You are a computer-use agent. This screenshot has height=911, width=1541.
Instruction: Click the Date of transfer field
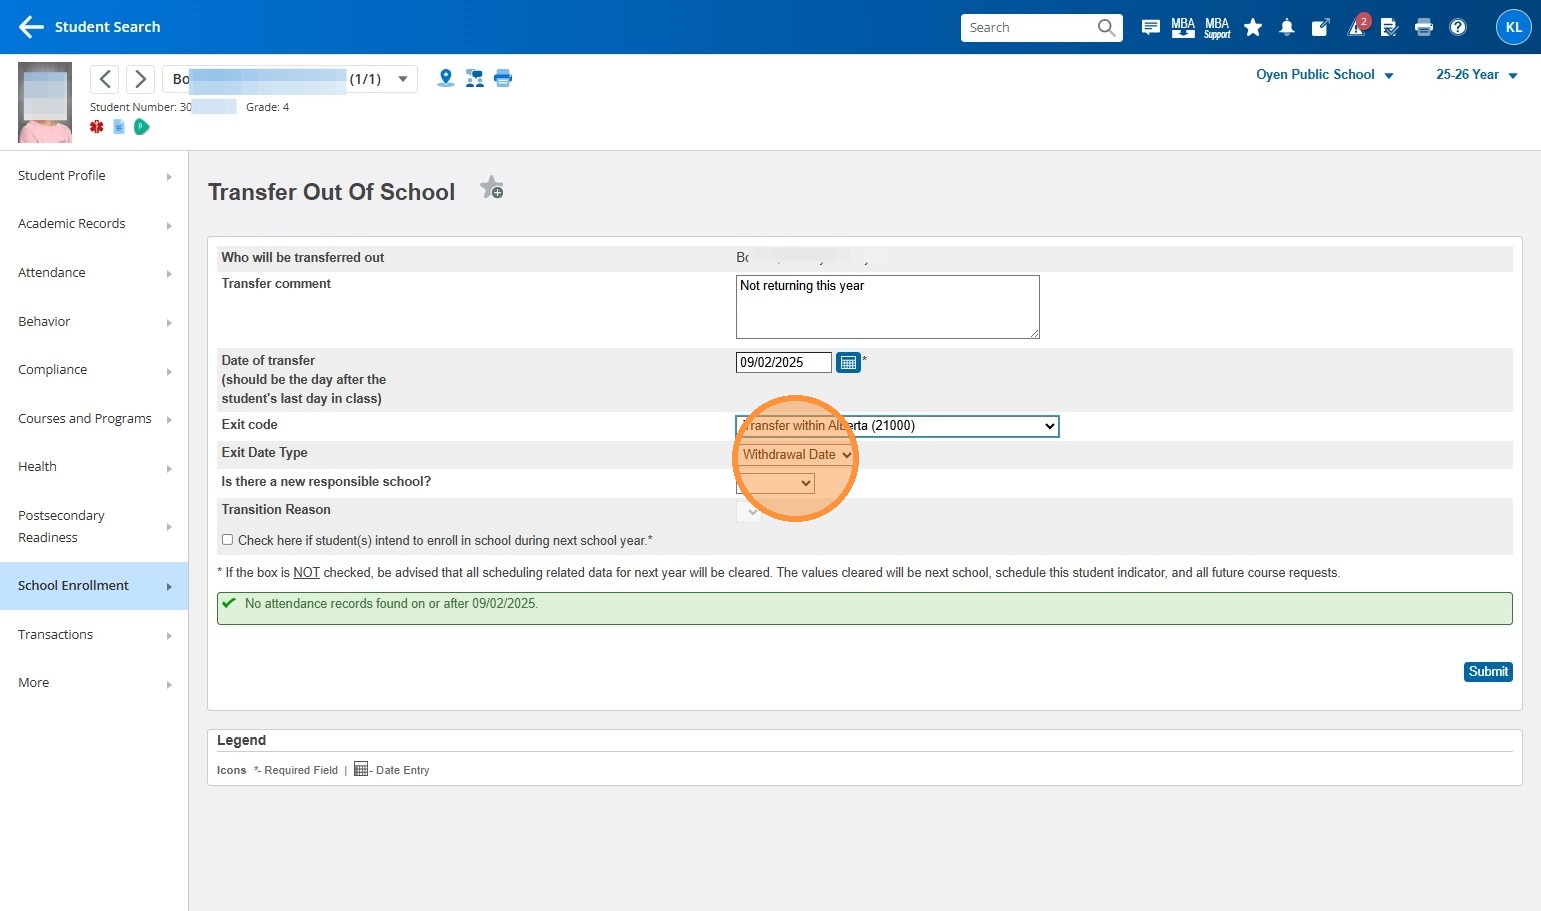784,362
